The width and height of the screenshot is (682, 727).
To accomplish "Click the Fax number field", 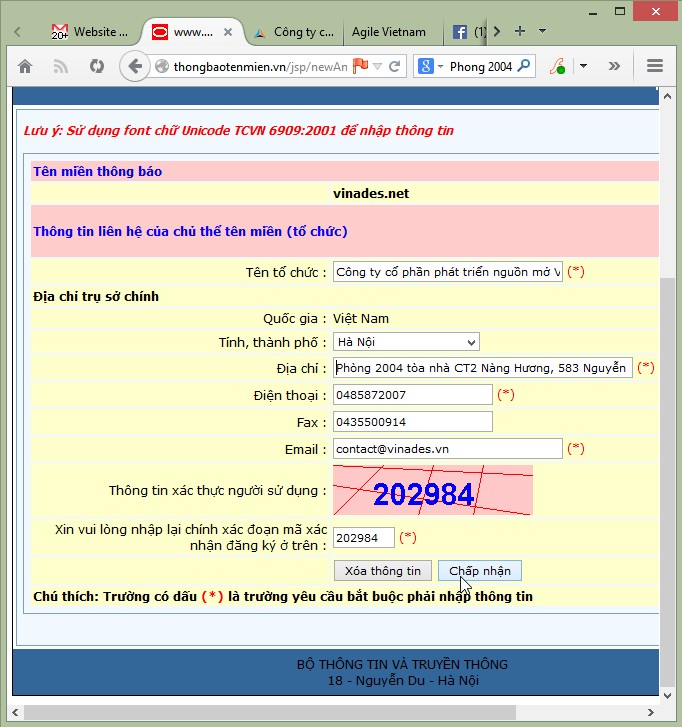I will coord(412,422).
